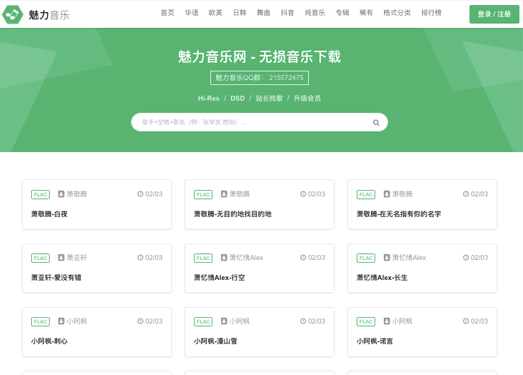Click FLAC badge on 萧忆情Alex-长生 card
Image resolution: width=523 pixels, height=375 pixels.
[x=366, y=258]
